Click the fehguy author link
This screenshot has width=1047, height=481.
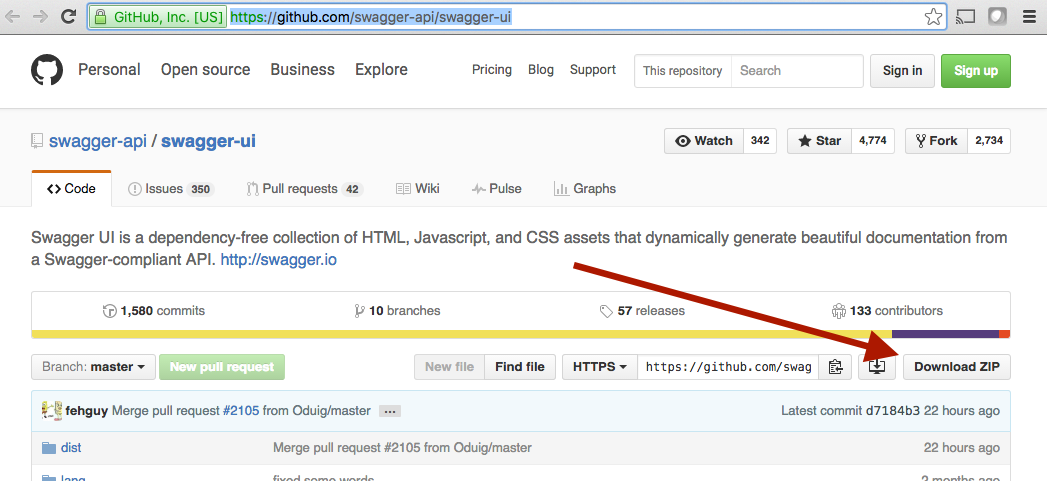click(87, 411)
